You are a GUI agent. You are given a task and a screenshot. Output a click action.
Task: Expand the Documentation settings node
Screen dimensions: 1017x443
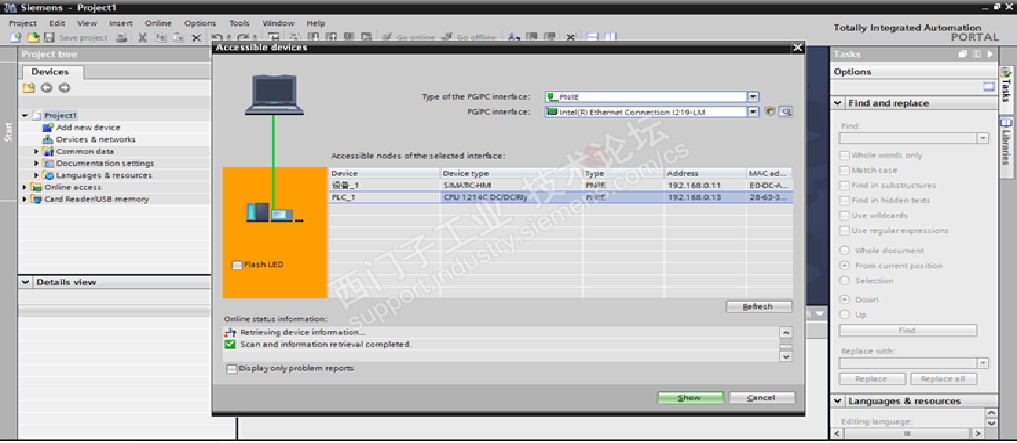[x=37, y=163]
